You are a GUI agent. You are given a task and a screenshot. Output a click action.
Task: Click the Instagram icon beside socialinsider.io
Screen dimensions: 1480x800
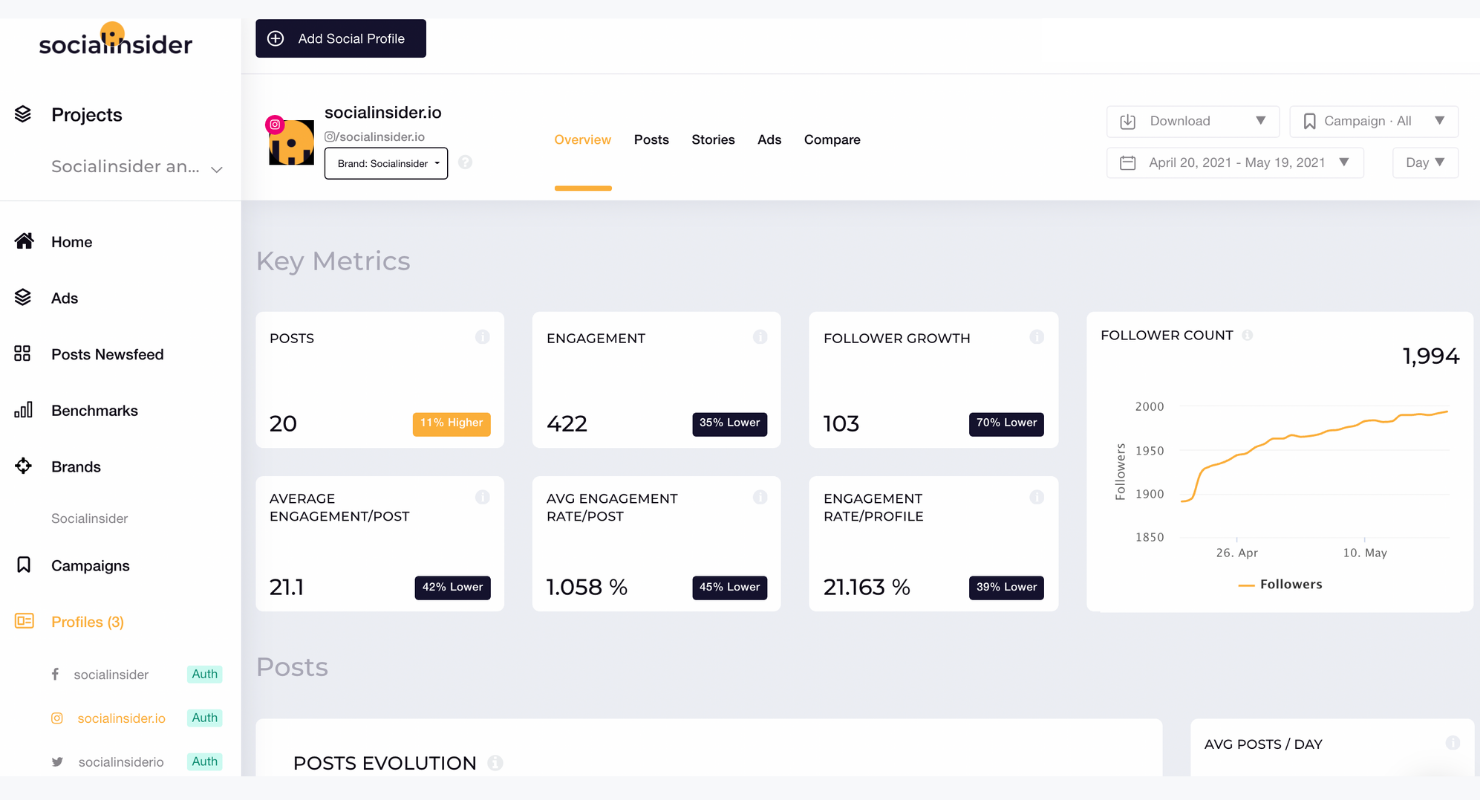click(x=57, y=718)
